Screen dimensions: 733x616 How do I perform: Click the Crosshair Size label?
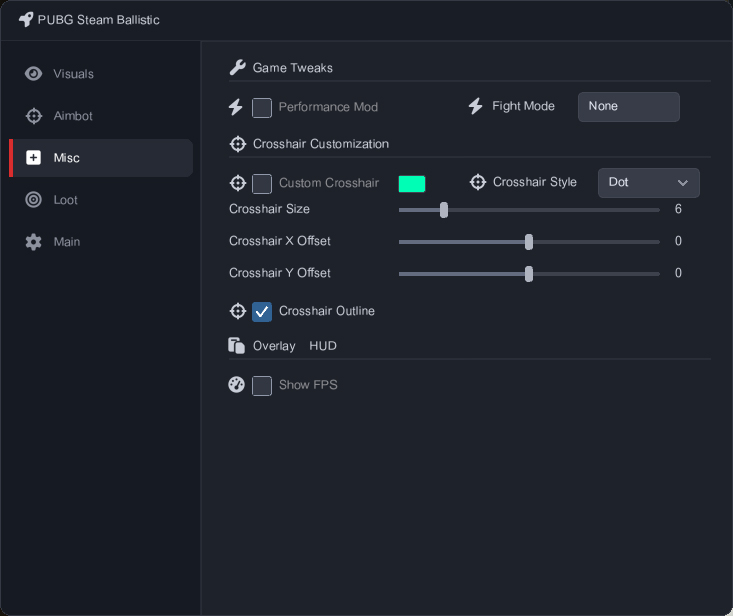(269, 209)
